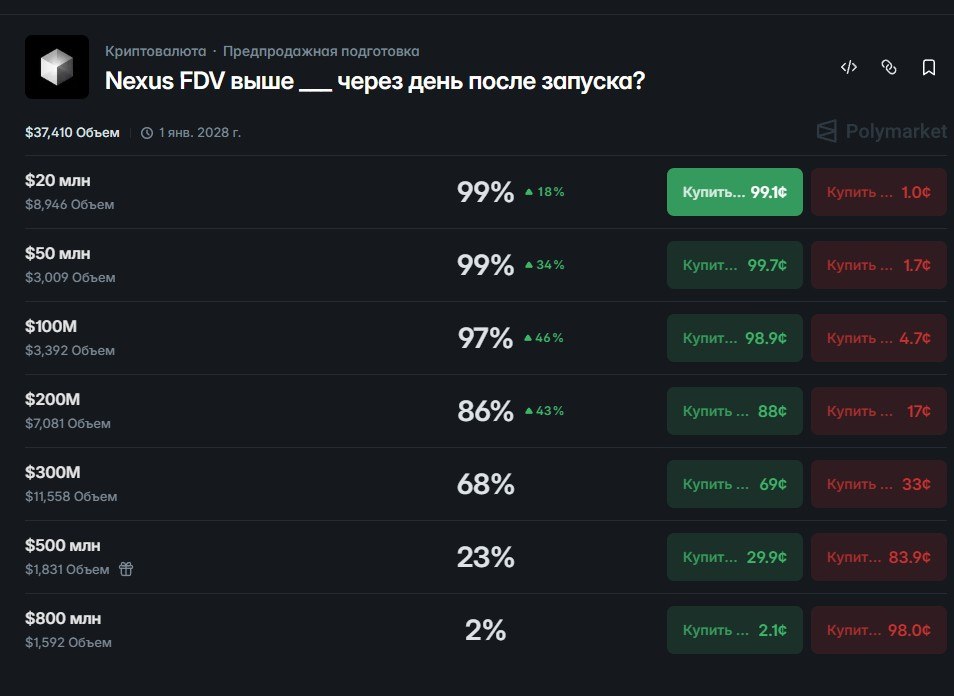Open the Криптовалюта category link

pyautogui.click(x=155, y=51)
